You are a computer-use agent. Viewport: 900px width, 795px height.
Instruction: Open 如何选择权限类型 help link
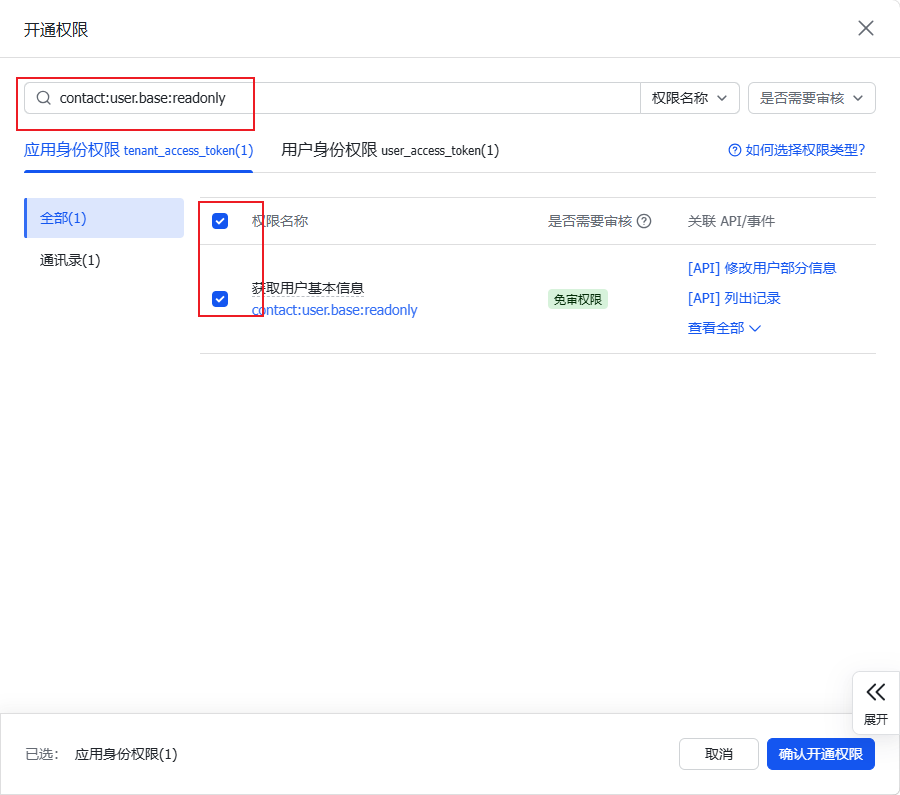(796, 150)
